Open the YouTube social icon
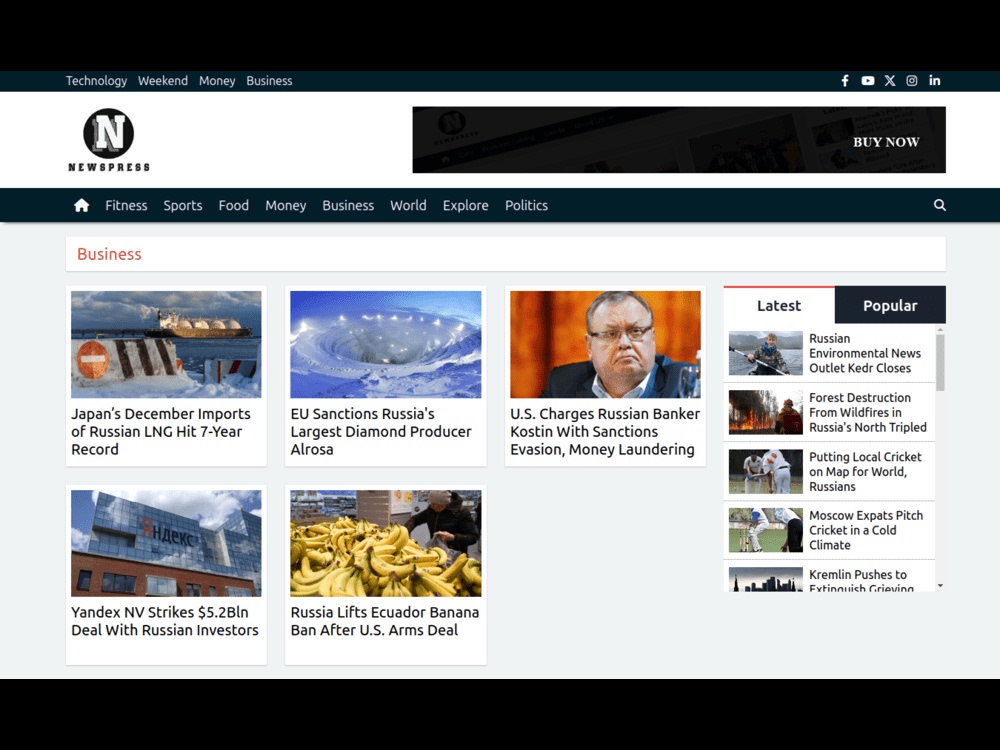1000x750 pixels. pyautogui.click(x=867, y=81)
